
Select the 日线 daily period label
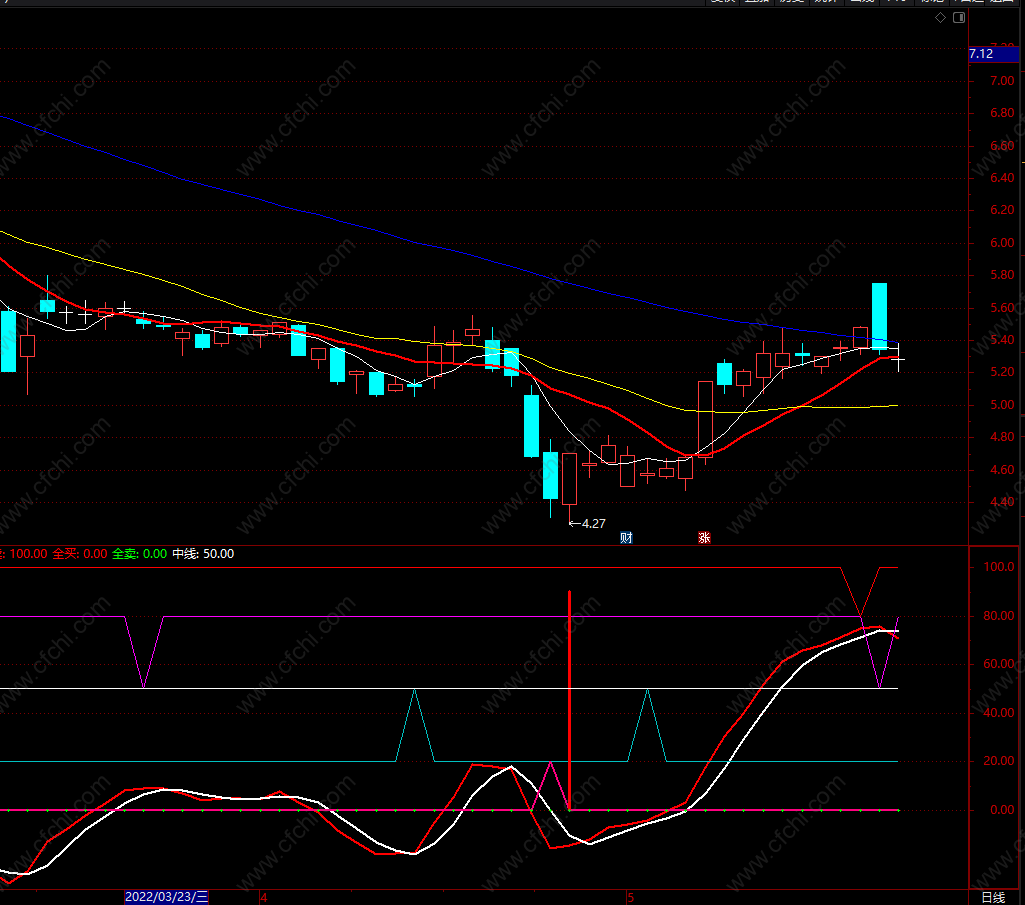tap(993, 897)
